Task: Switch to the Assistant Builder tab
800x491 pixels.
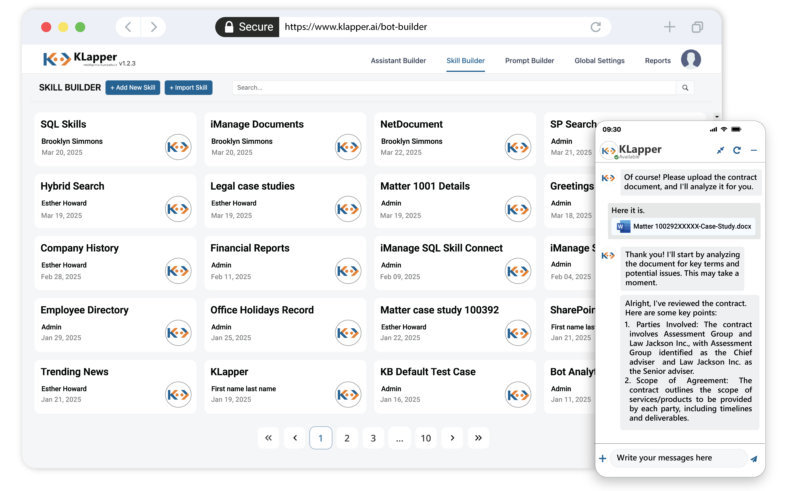Action: 398,60
